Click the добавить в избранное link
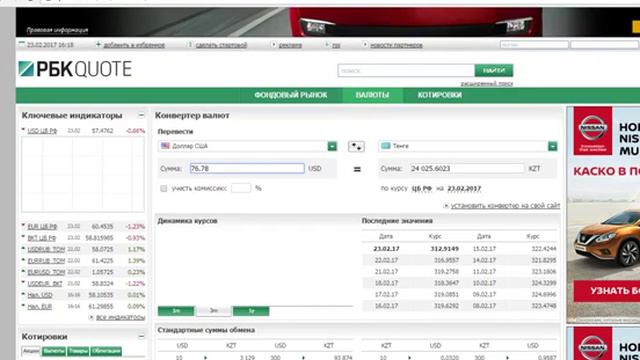Screen dimensions: 640x360 tap(134, 45)
